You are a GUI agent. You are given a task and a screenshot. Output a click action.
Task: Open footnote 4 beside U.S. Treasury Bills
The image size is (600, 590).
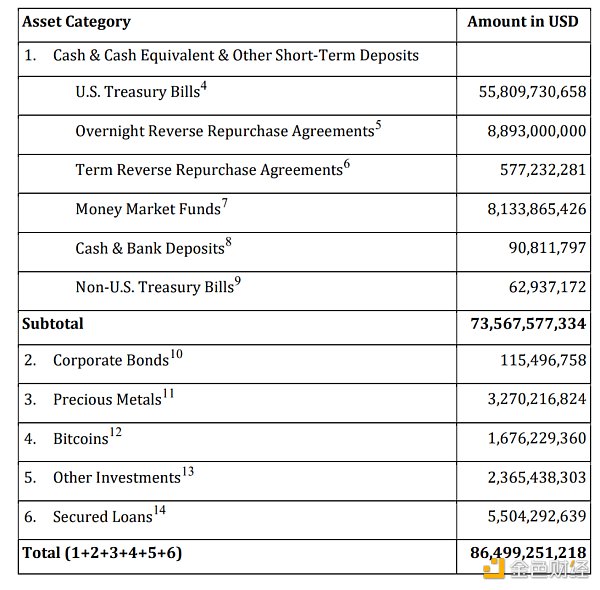tap(203, 86)
